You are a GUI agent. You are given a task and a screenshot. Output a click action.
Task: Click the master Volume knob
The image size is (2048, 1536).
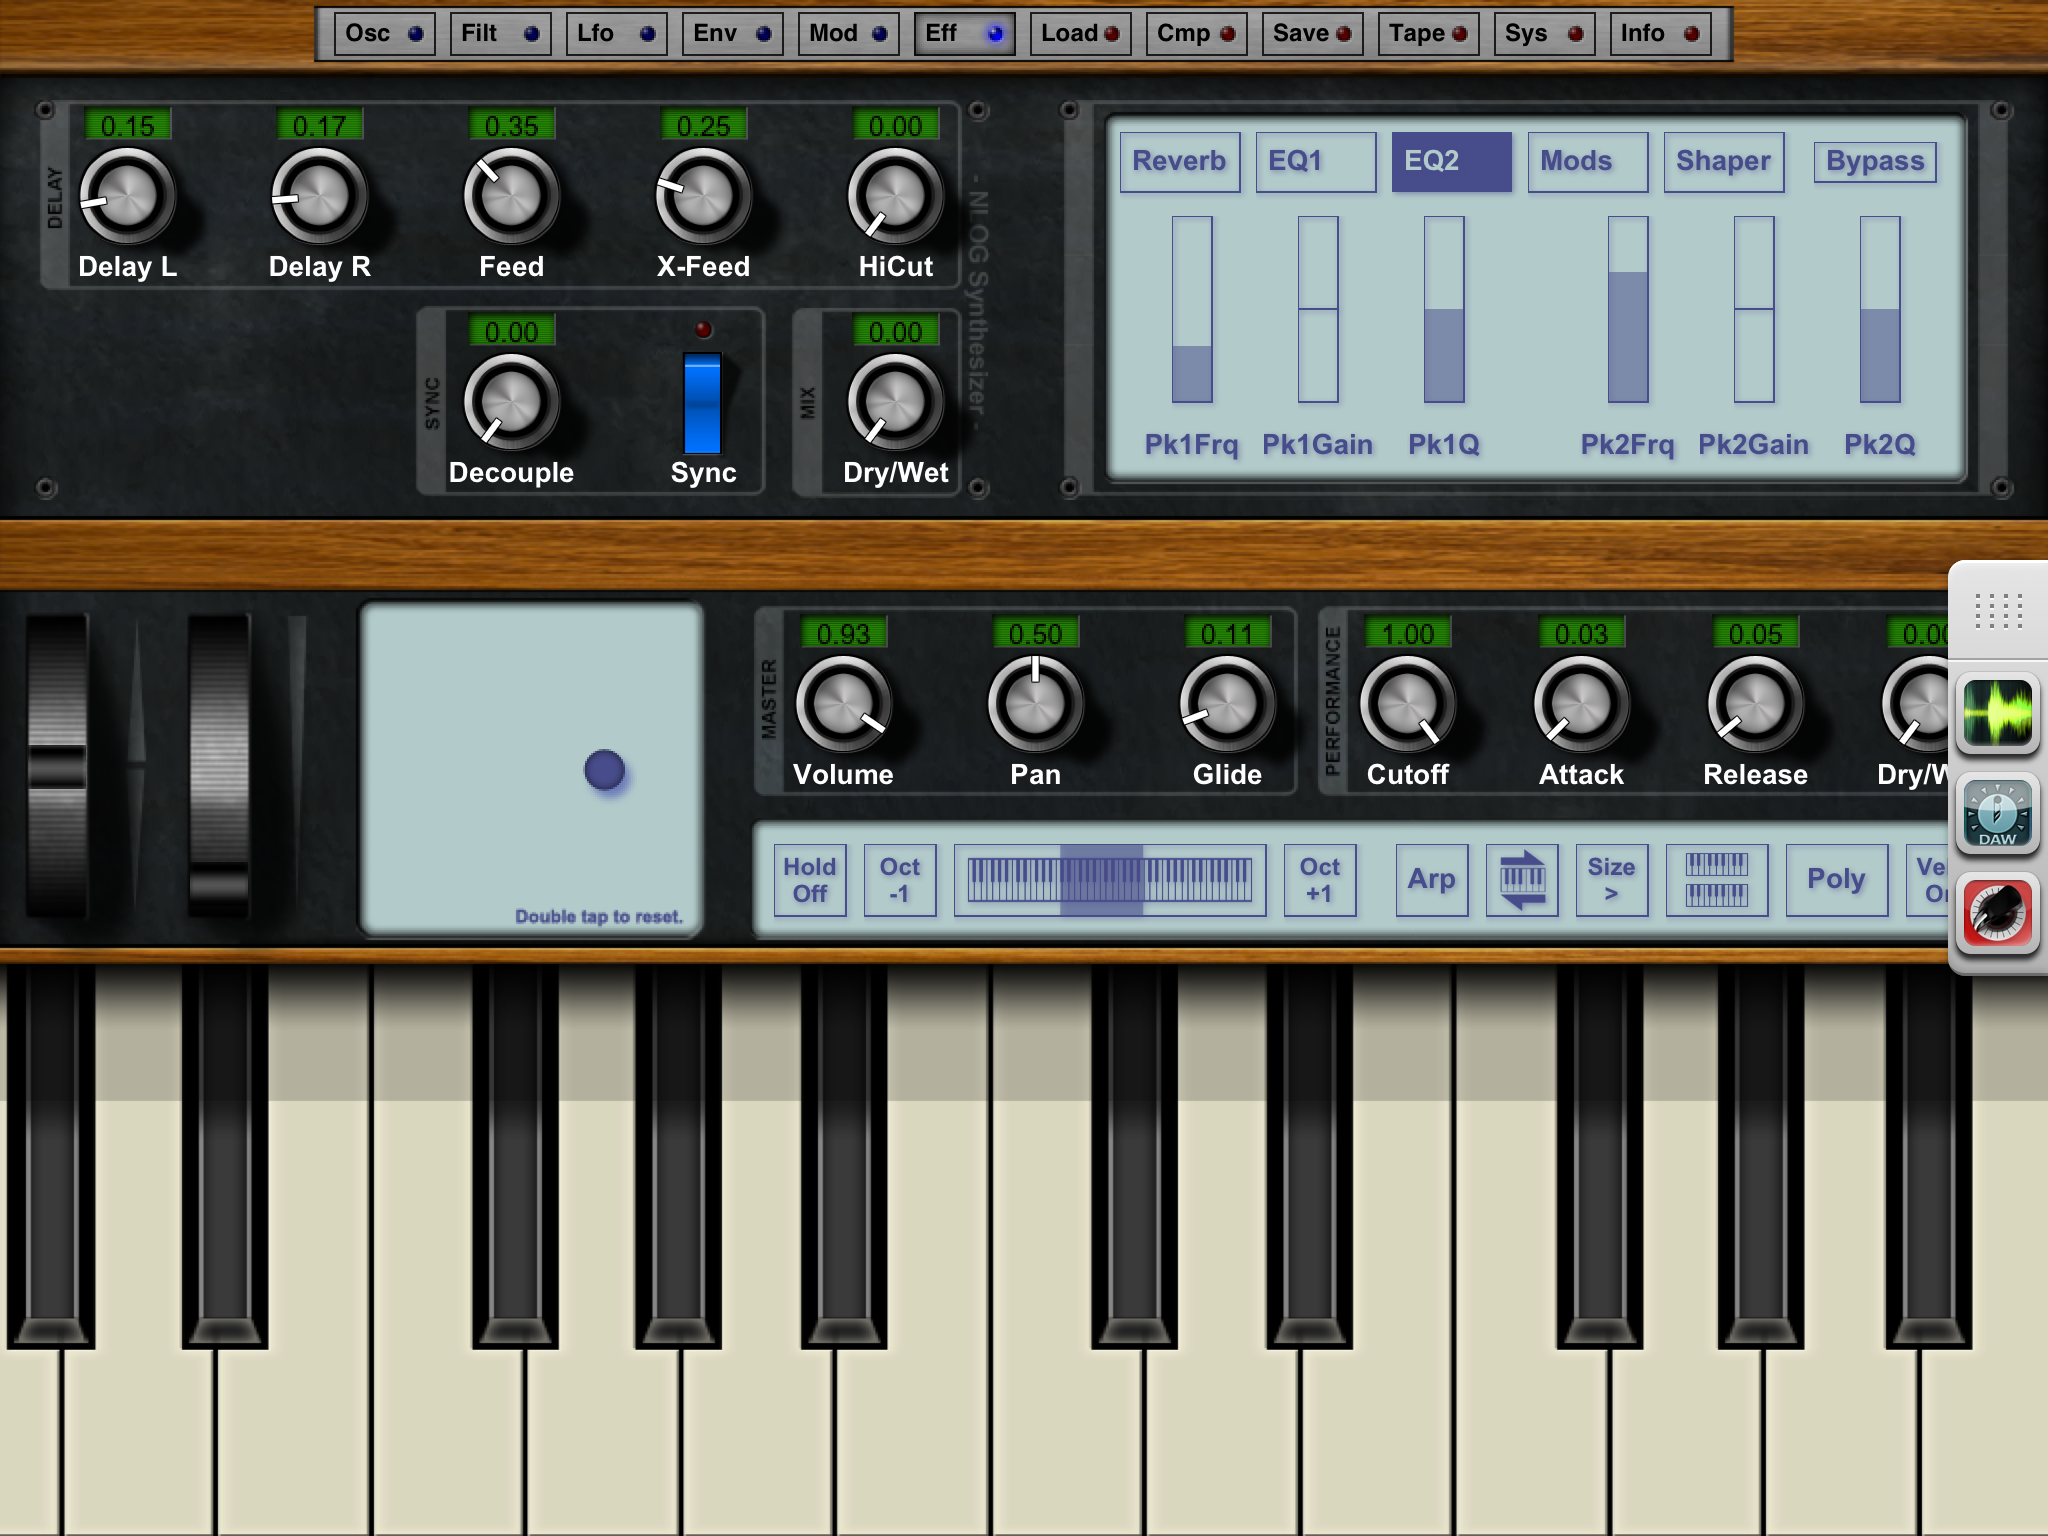[843, 704]
